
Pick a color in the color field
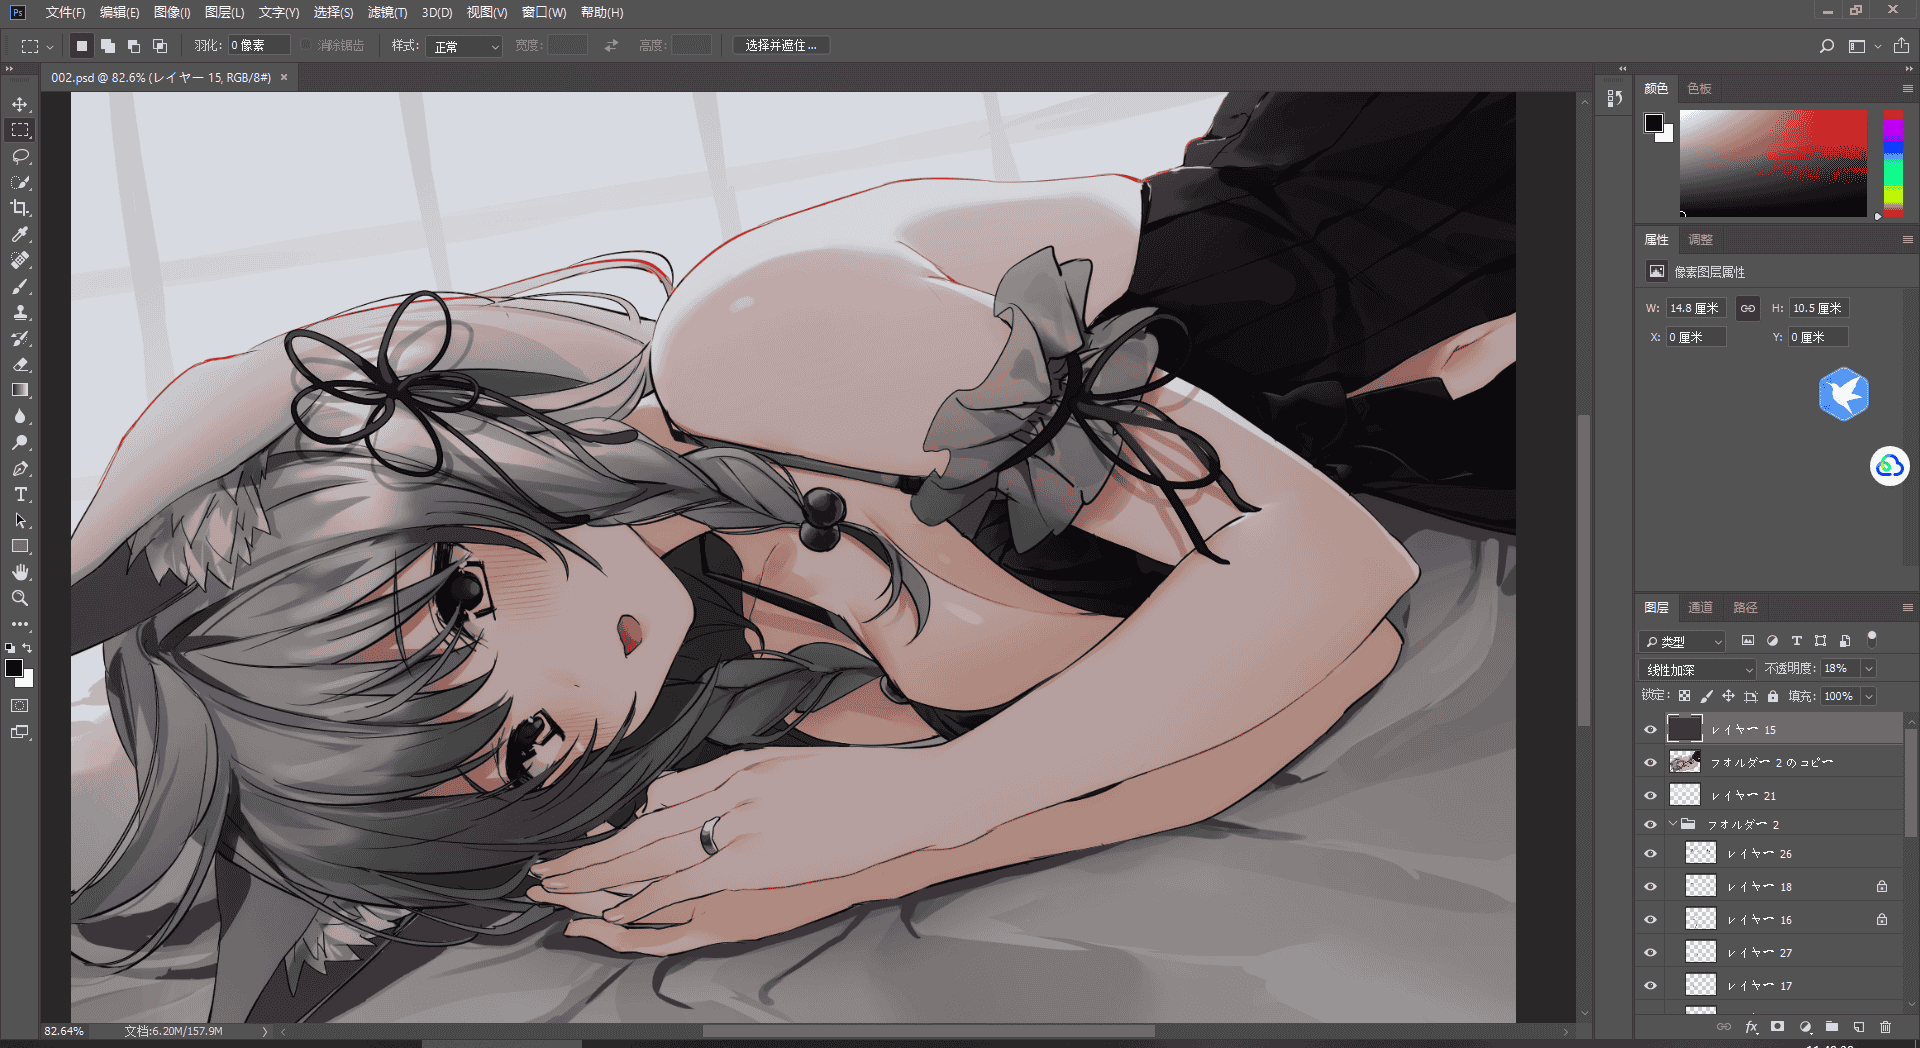tap(1773, 163)
